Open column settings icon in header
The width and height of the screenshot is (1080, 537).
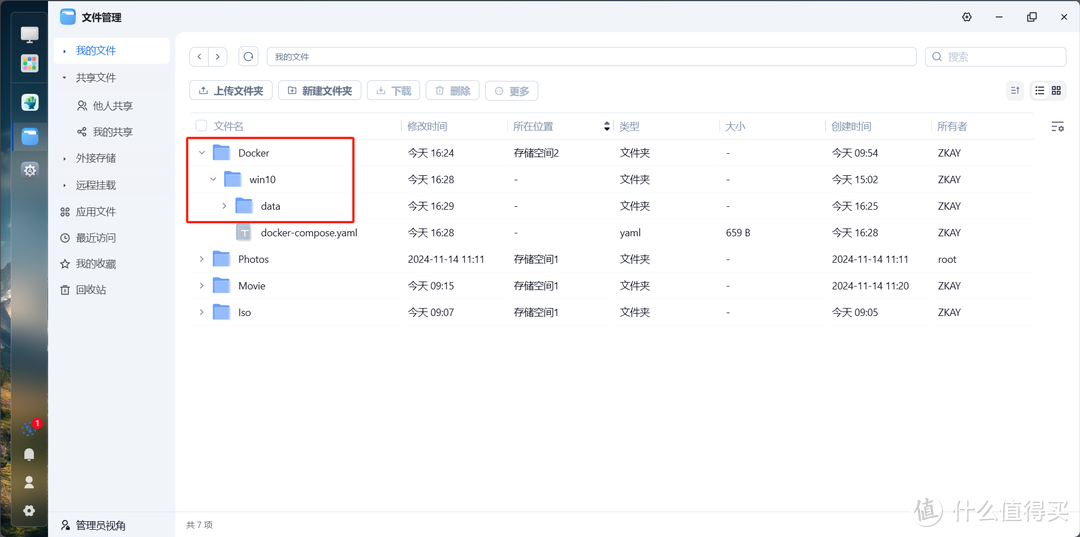pos(1057,127)
